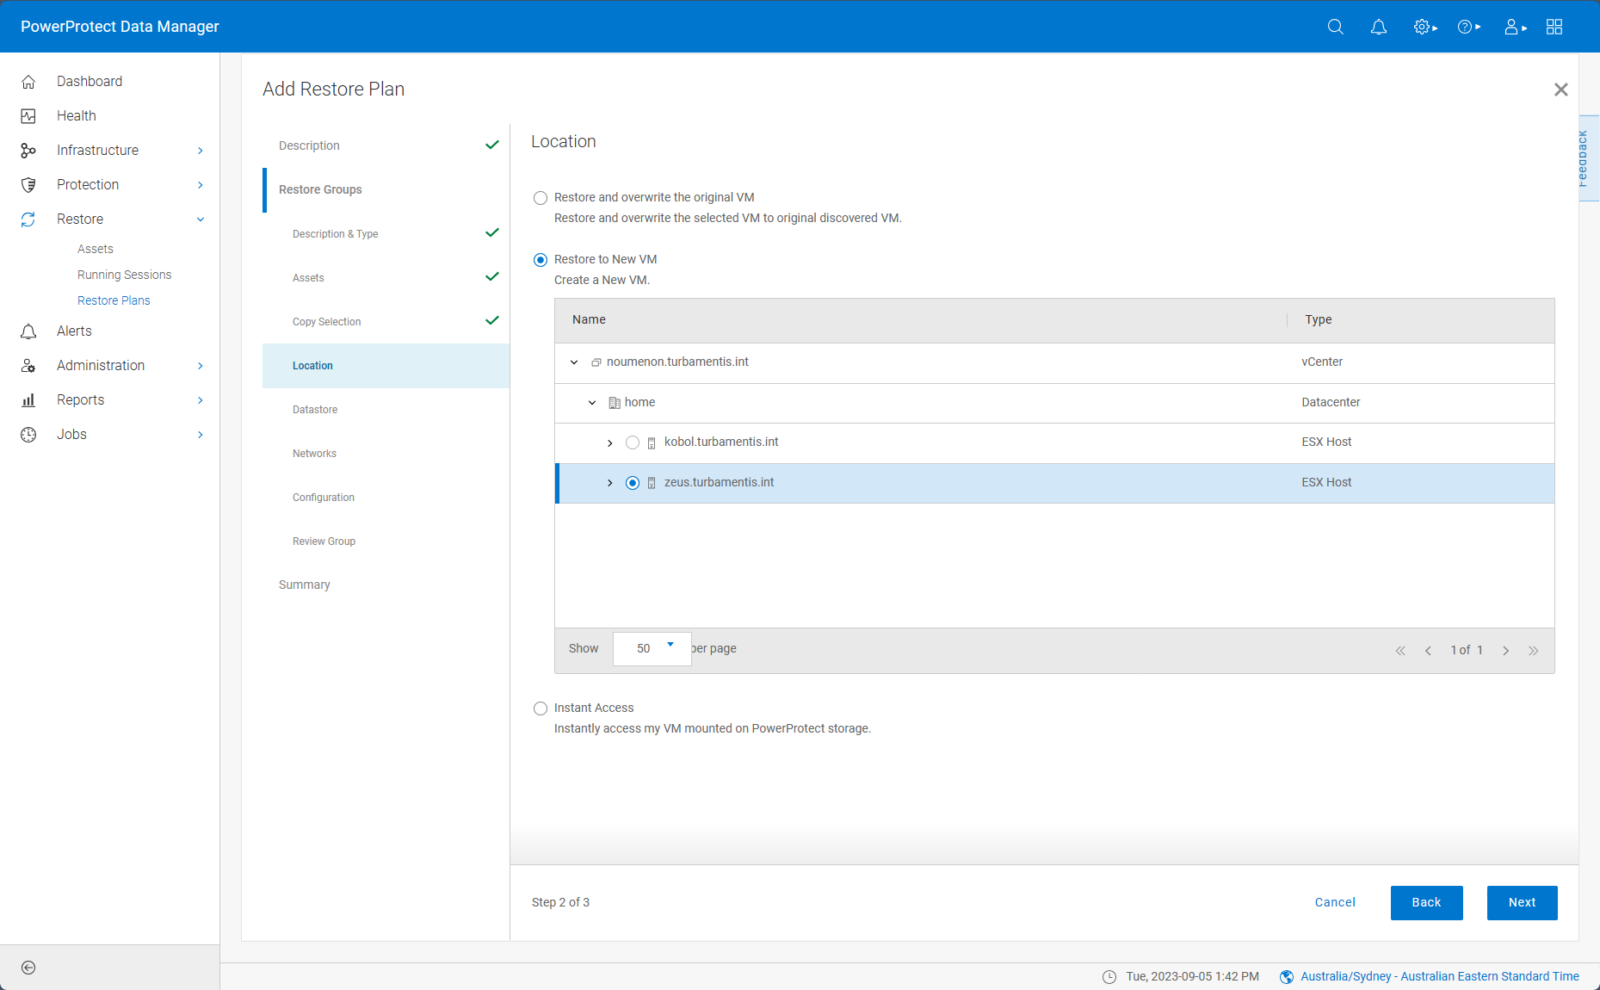Click the Cancel link
Screen dimensions: 1600x990
point(1335,902)
